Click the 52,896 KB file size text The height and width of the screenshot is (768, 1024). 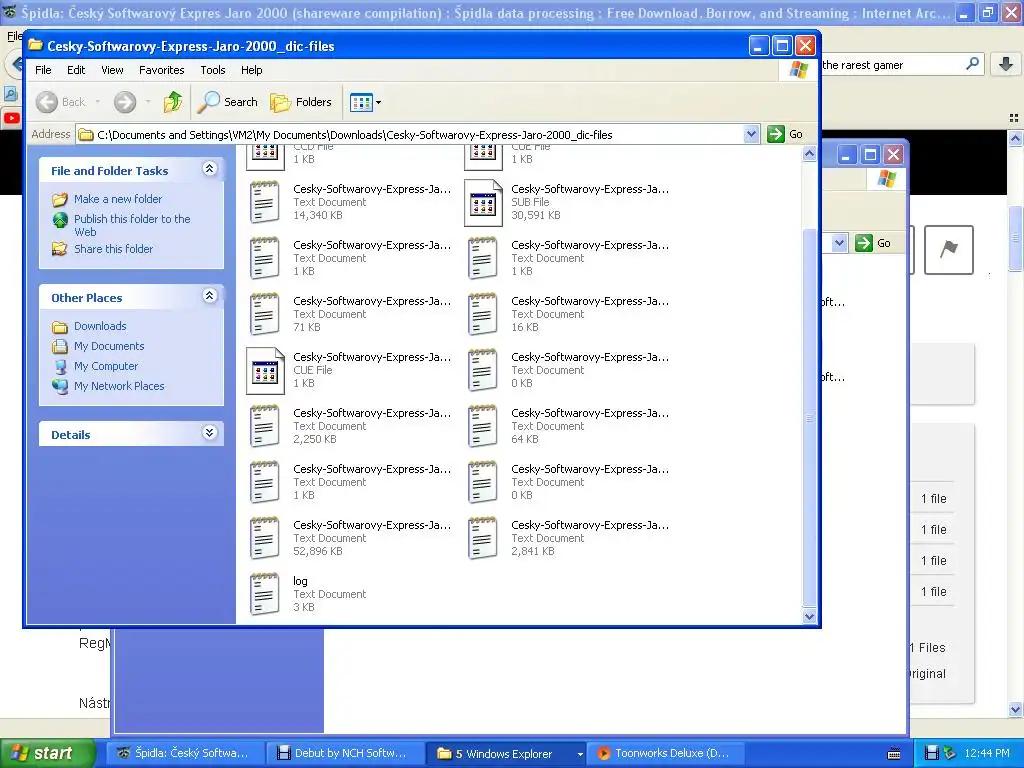[x=317, y=551]
